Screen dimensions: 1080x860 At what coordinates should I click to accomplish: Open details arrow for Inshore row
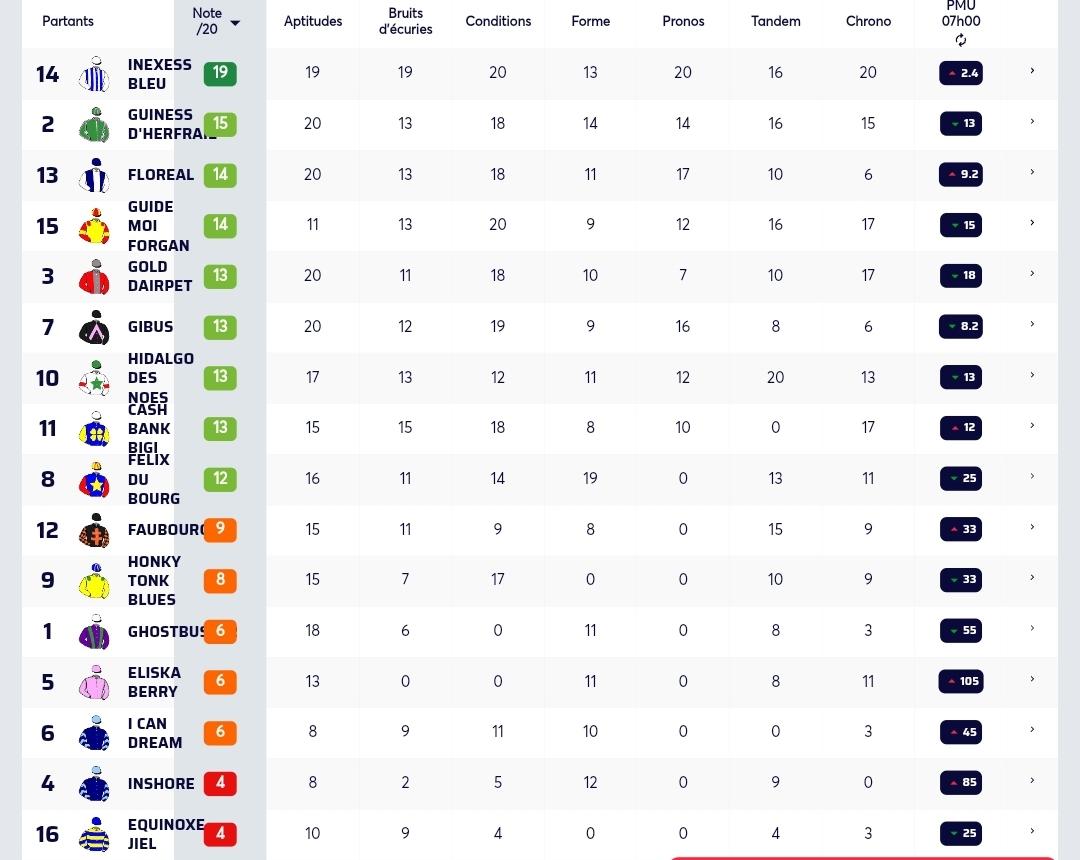1032,781
